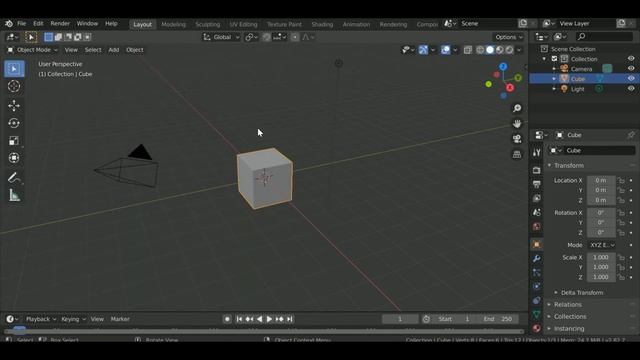
Task: Switch to the Sculpting workspace tab
Action: (207, 24)
